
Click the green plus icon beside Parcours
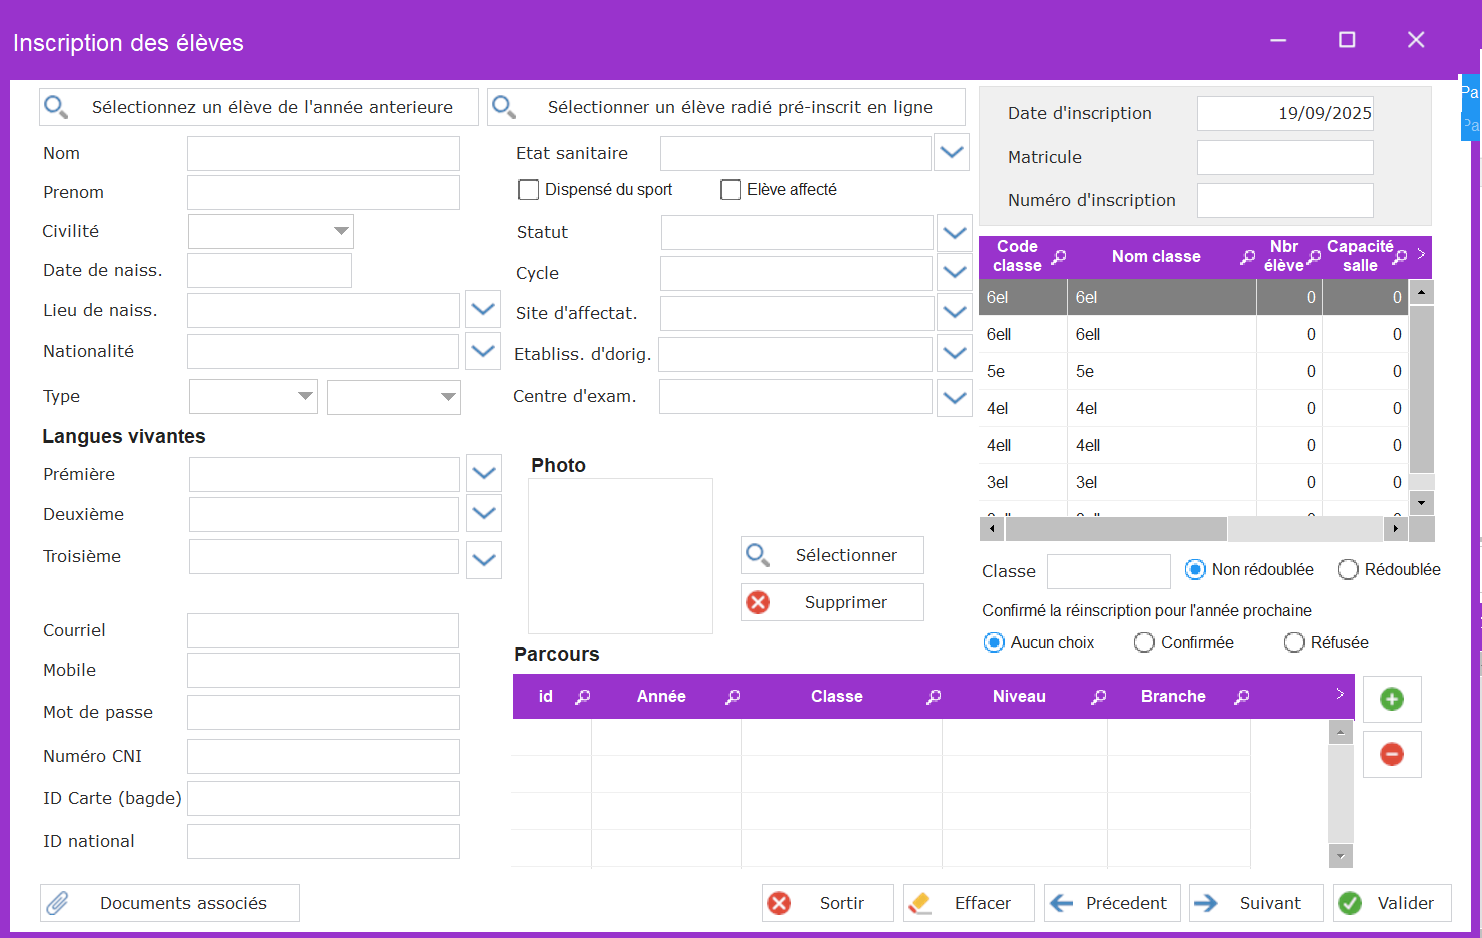click(1391, 699)
